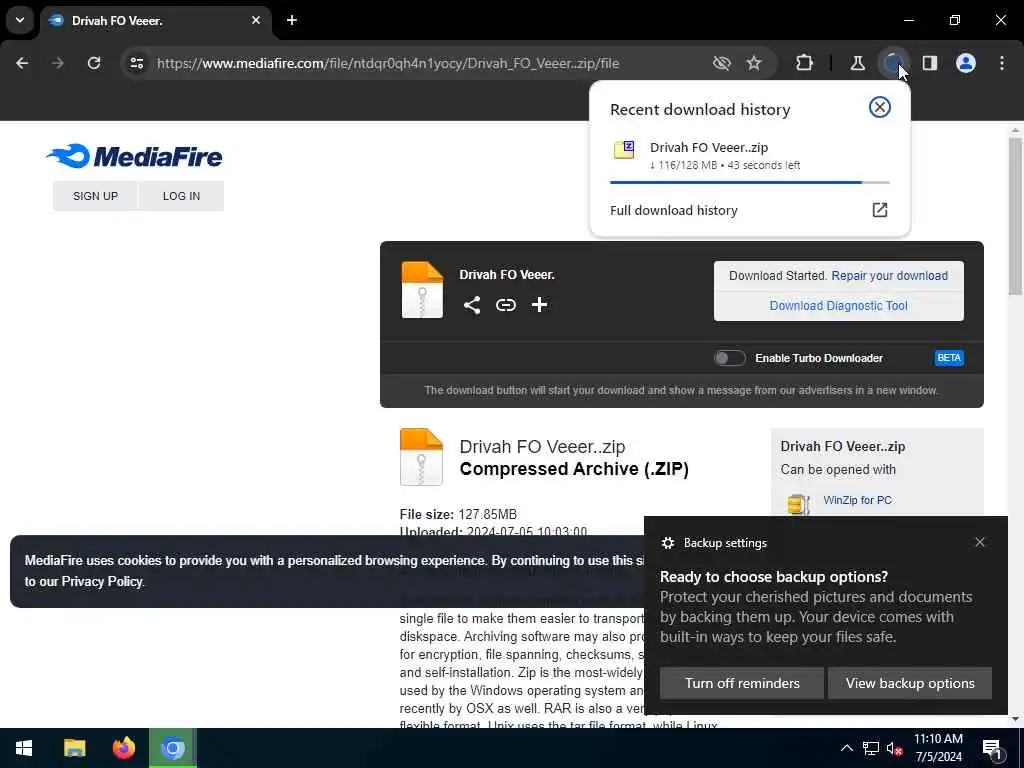Click the Chrome downloads progress icon

(x=893, y=63)
